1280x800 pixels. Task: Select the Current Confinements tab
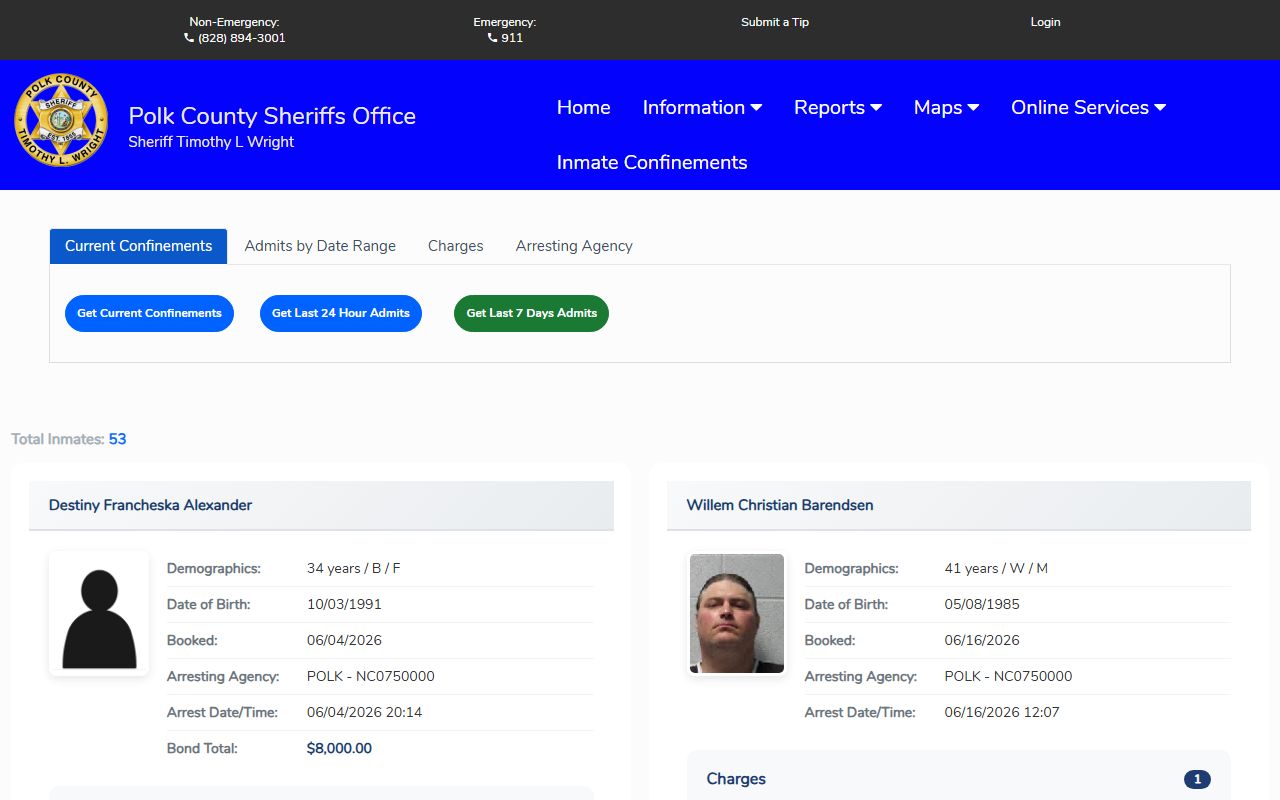(x=138, y=246)
